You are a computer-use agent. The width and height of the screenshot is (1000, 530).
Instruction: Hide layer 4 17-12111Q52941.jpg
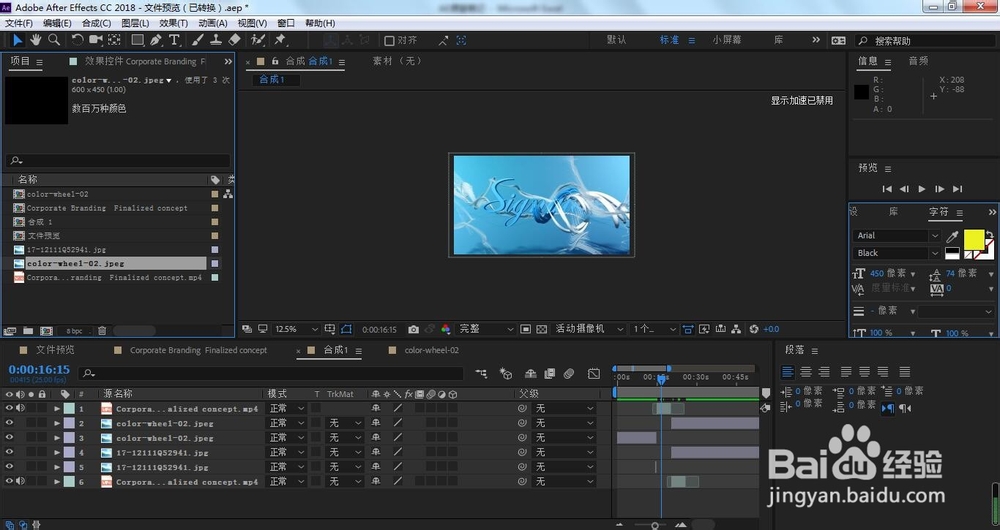(x=9, y=452)
